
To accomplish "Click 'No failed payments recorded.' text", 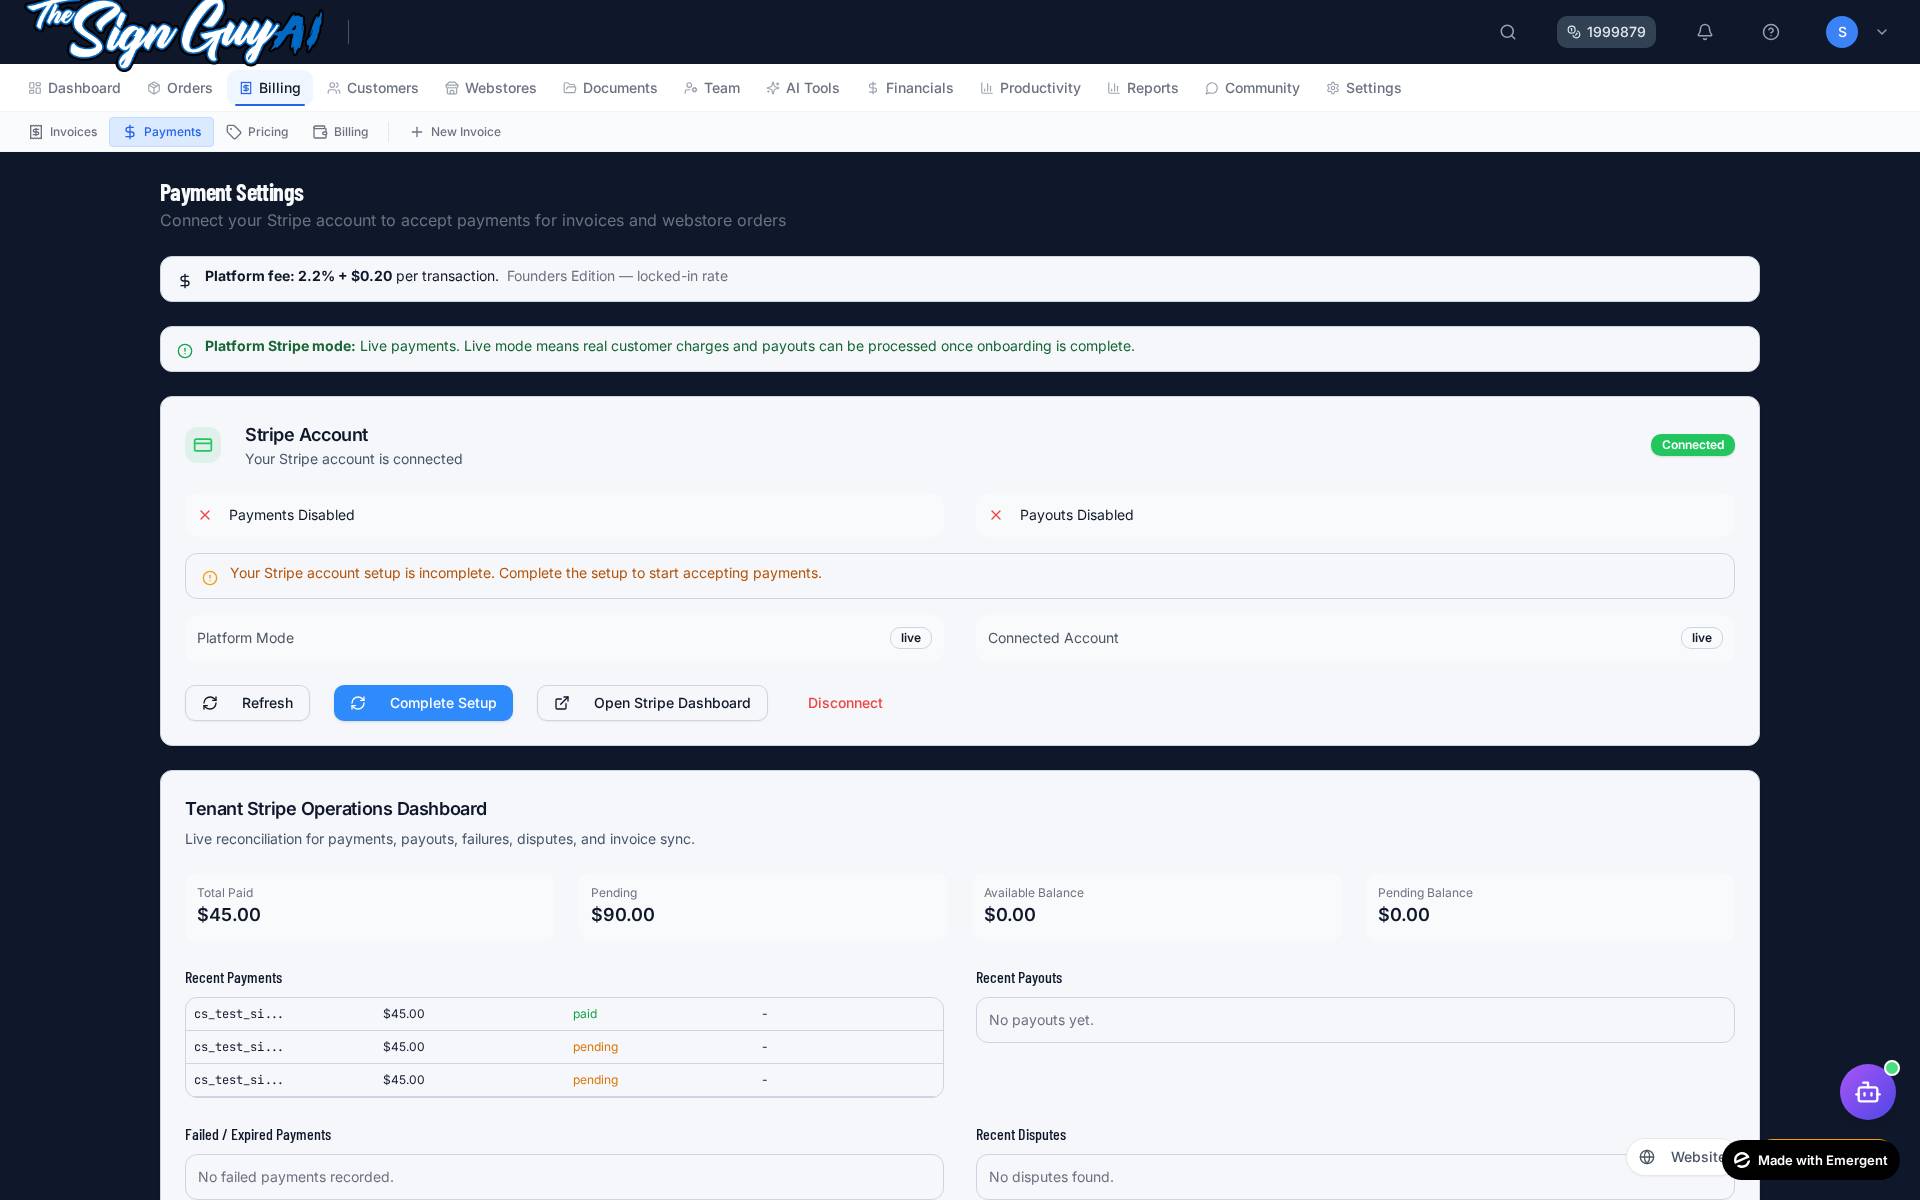I will [x=296, y=1177].
